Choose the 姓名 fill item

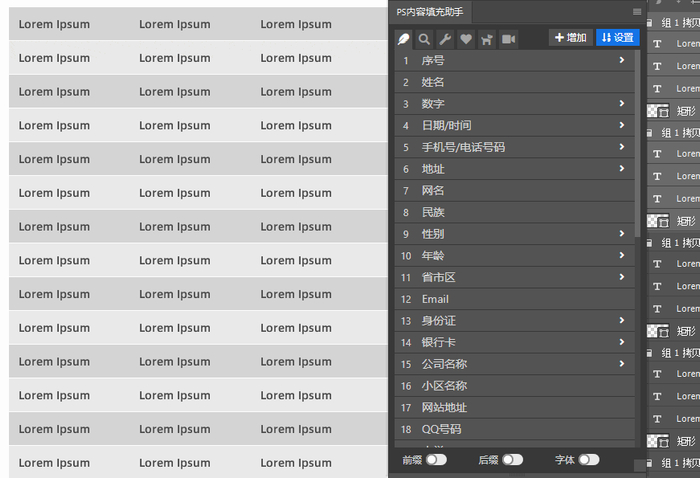coord(514,82)
